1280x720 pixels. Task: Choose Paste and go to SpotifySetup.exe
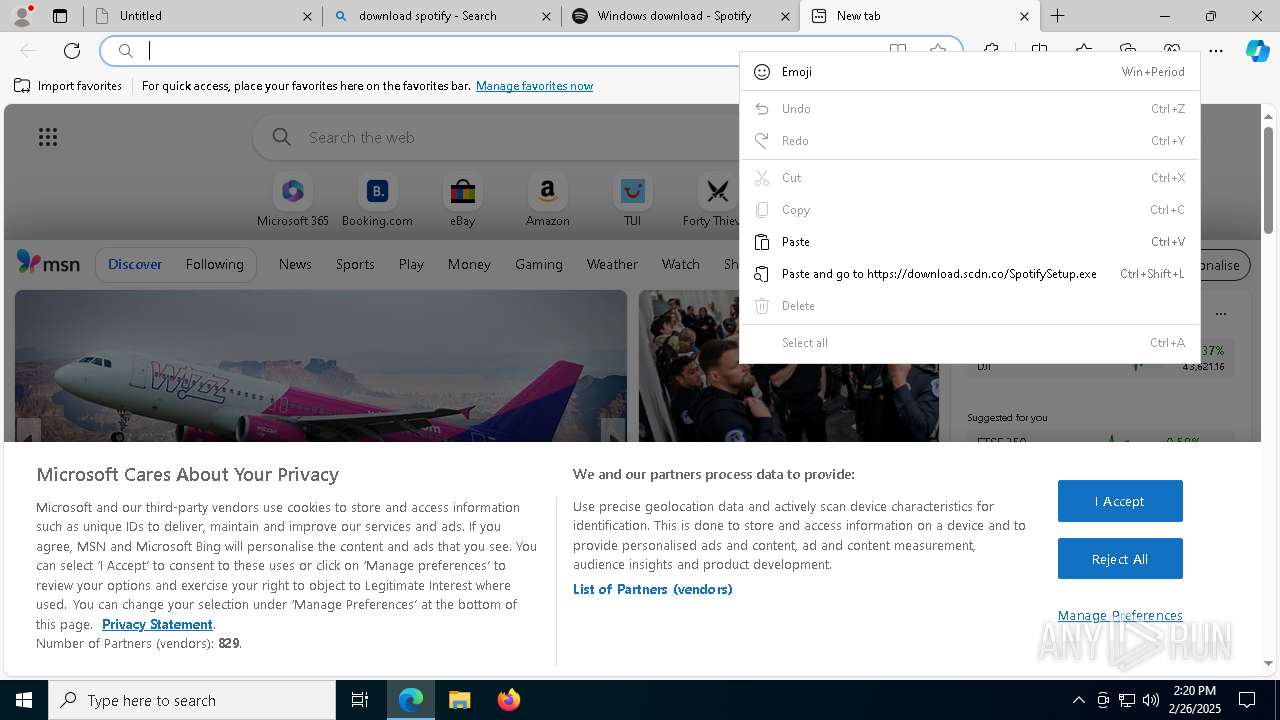[969, 274]
